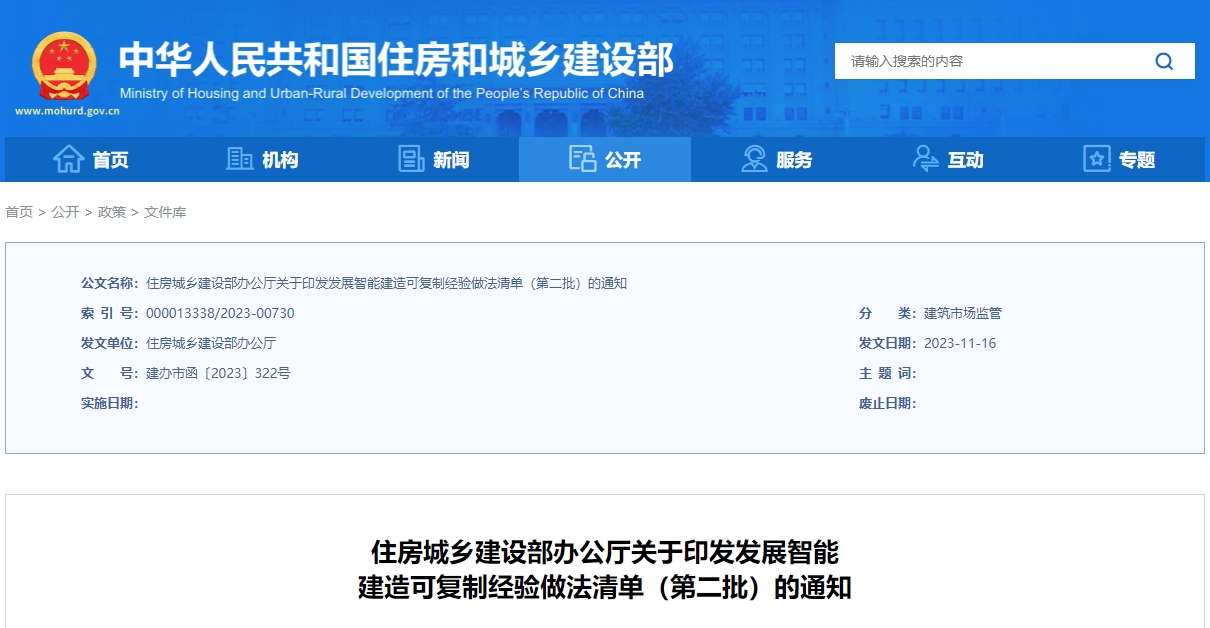Click the headset person icon beside 服务

tap(754, 159)
